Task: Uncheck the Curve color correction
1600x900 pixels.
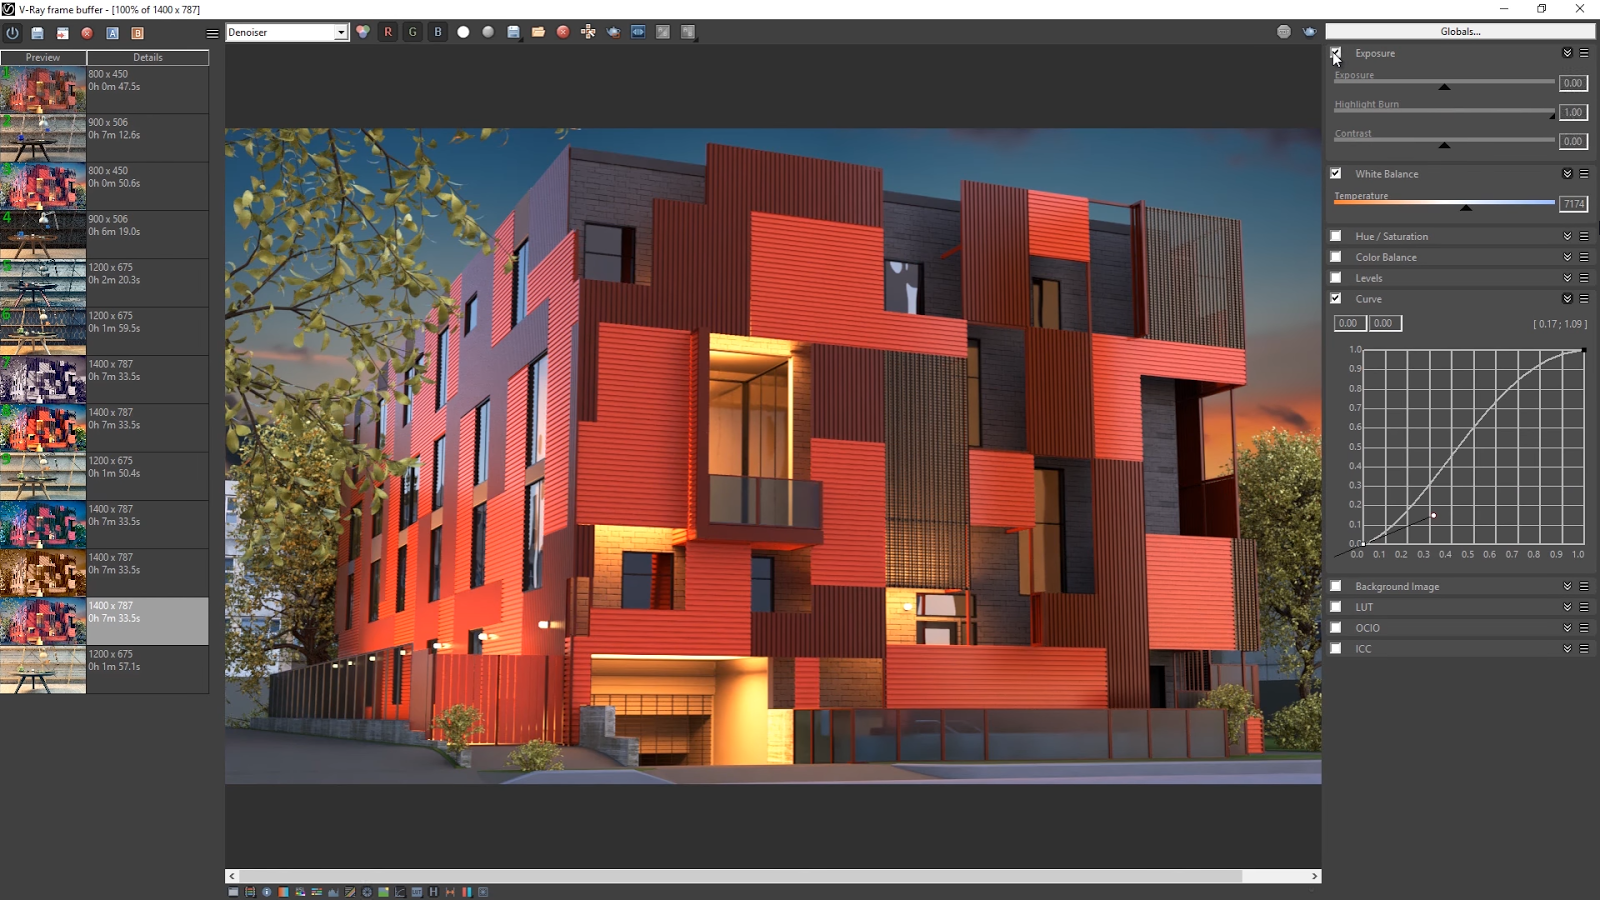Action: pos(1336,299)
